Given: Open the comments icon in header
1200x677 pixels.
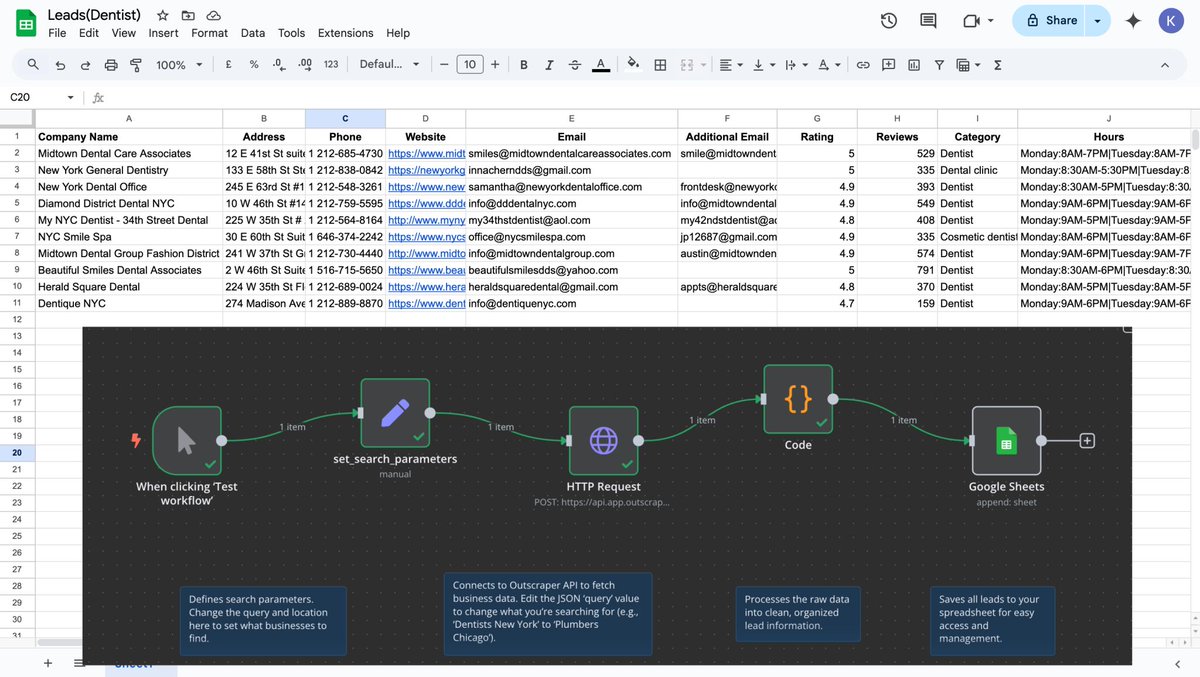Looking at the screenshot, I should [x=928, y=21].
